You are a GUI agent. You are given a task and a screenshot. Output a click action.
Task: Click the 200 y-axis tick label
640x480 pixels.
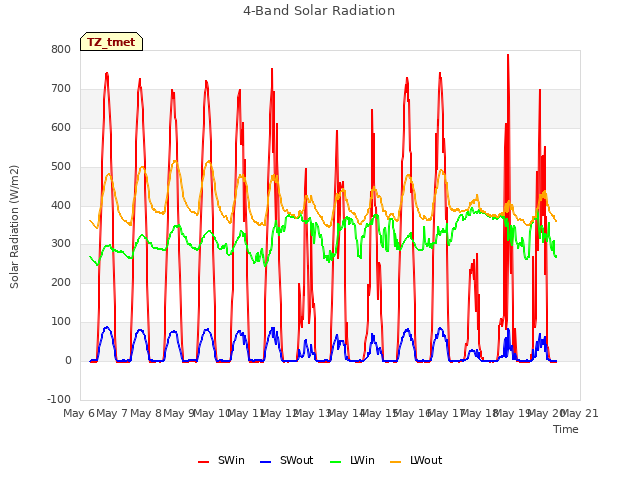pos(61,282)
